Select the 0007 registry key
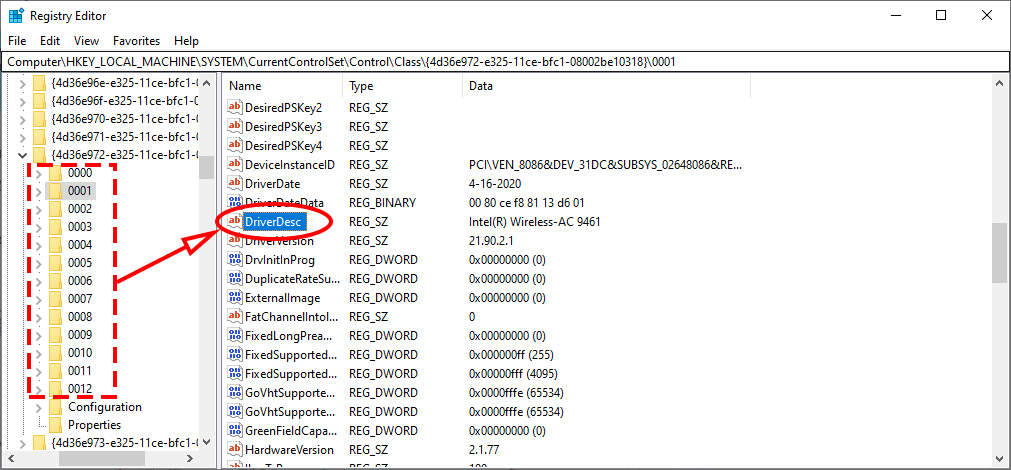 click(80, 298)
